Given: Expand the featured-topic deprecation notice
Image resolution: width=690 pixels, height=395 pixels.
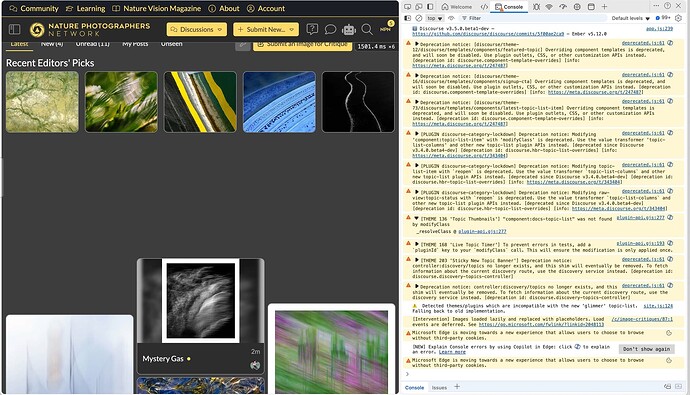Looking at the screenshot, I should [416, 44].
